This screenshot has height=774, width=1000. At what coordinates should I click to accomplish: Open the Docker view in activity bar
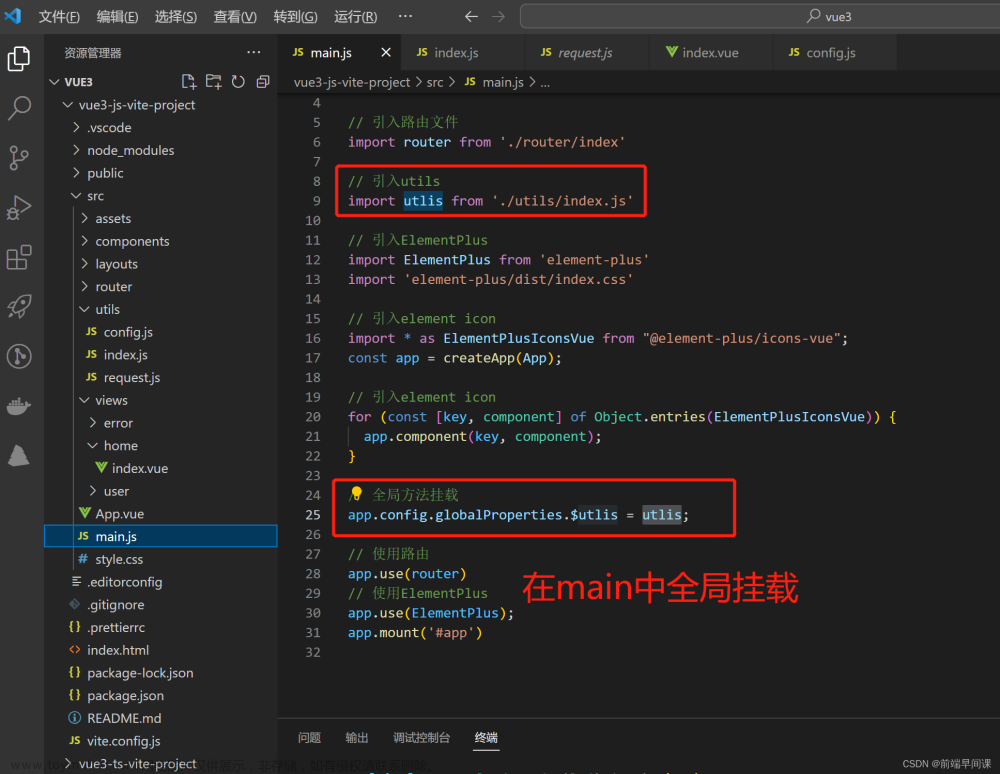coord(19,405)
